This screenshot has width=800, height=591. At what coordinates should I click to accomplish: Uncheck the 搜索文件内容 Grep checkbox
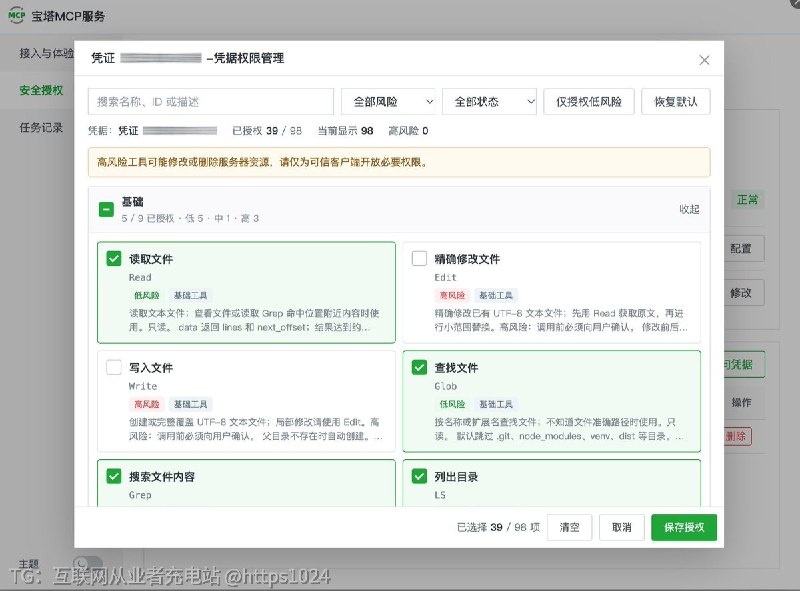(x=114, y=476)
